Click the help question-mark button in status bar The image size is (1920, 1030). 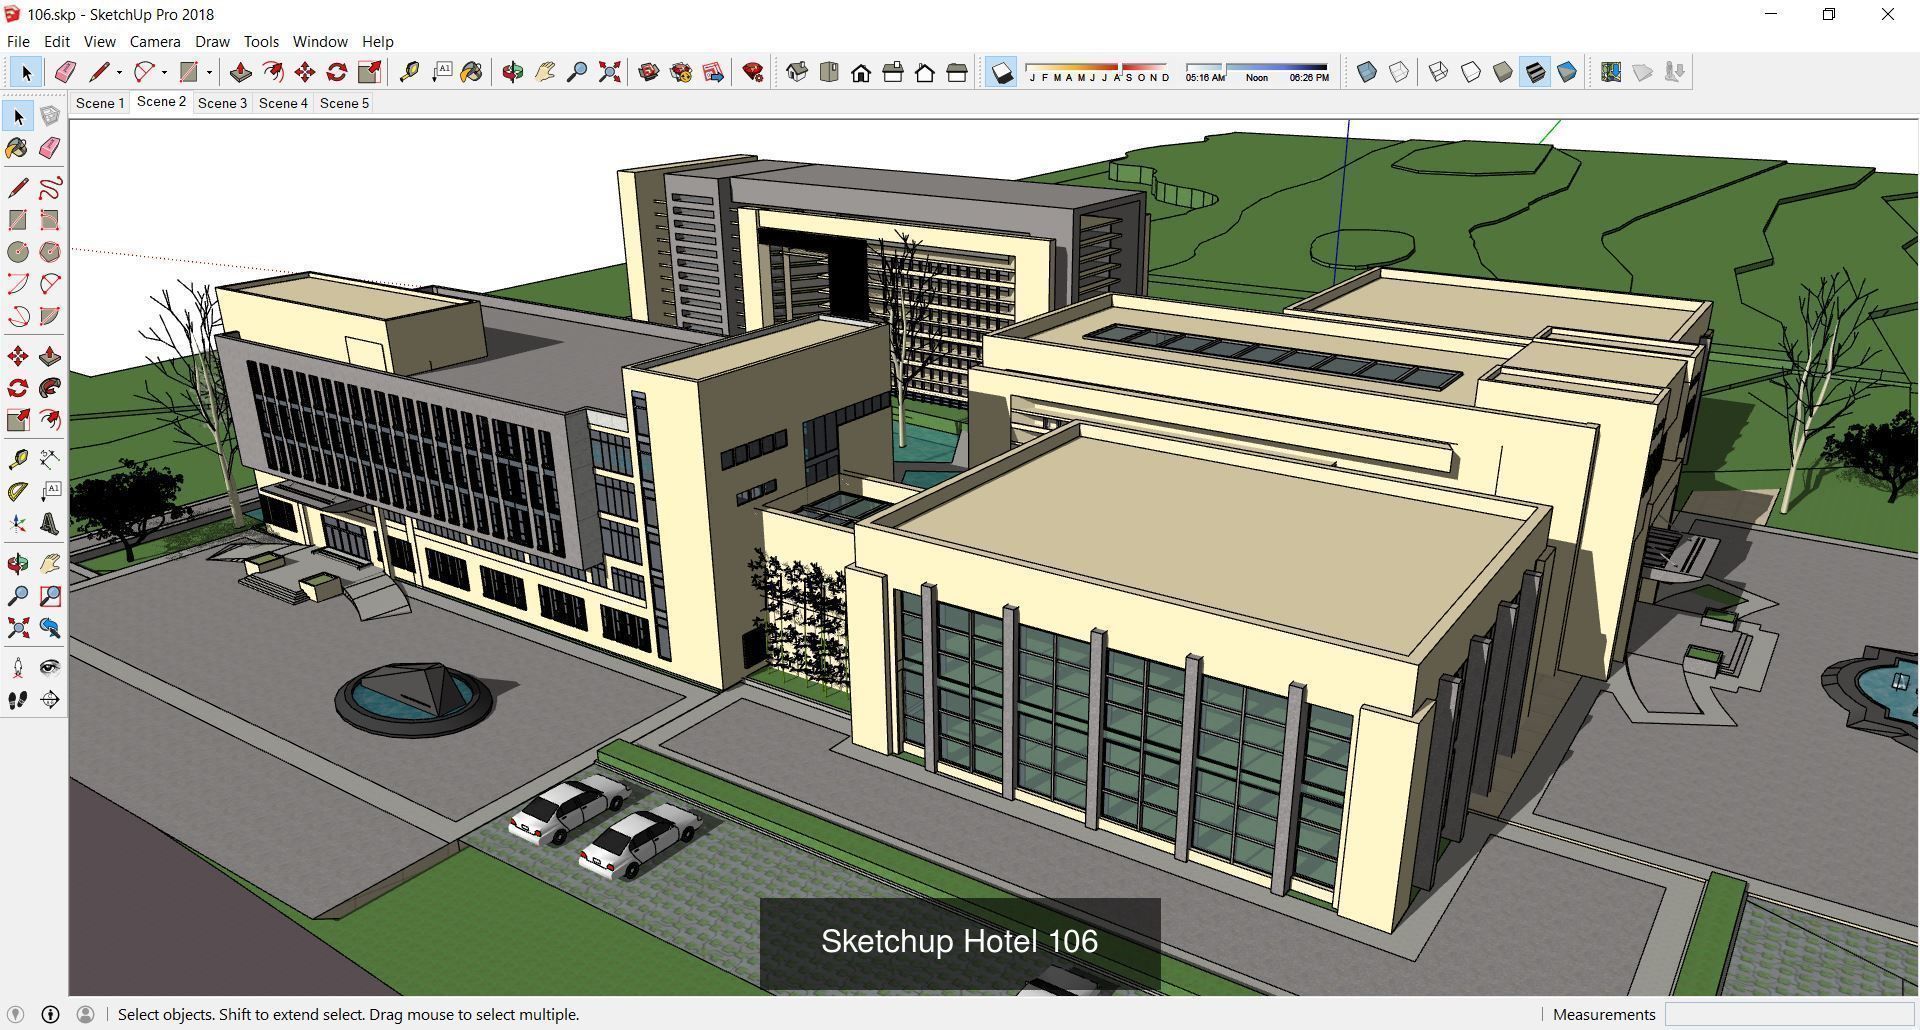tap(49, 1014)
